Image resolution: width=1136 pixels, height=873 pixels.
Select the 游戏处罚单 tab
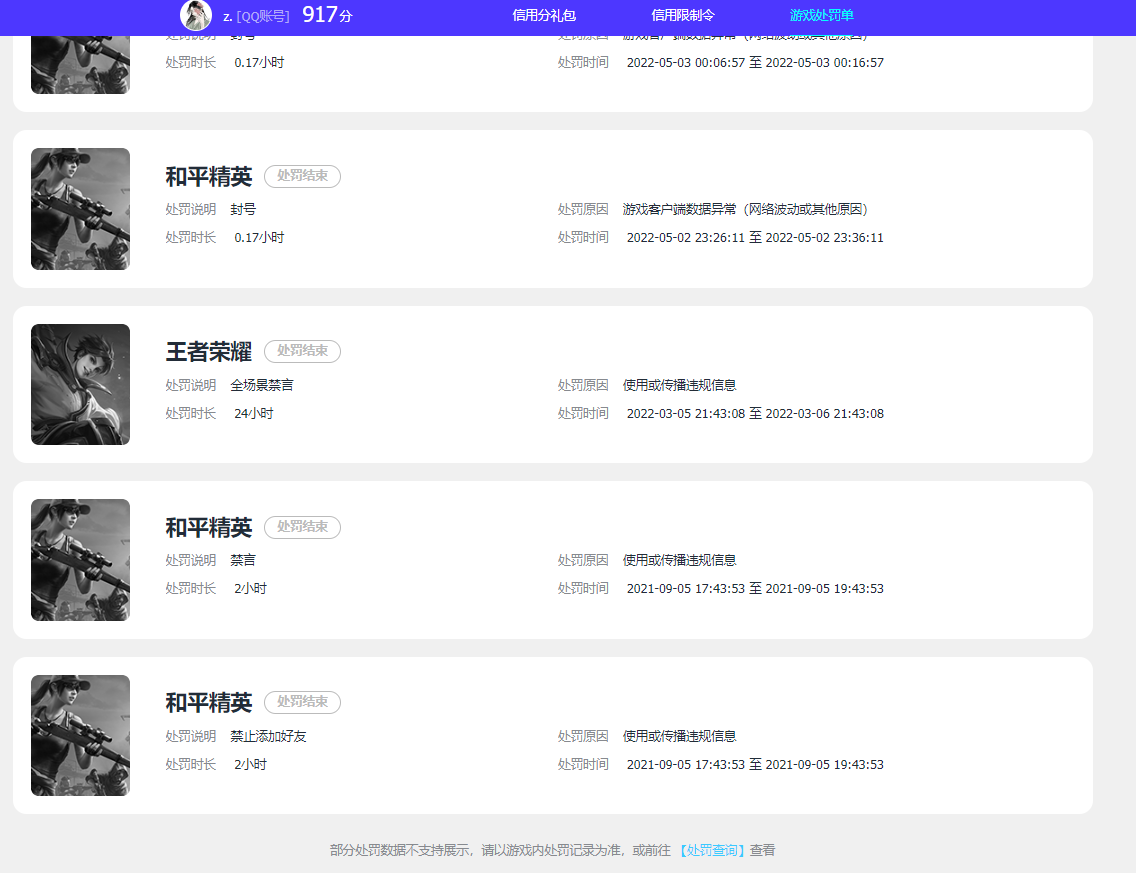821,16
